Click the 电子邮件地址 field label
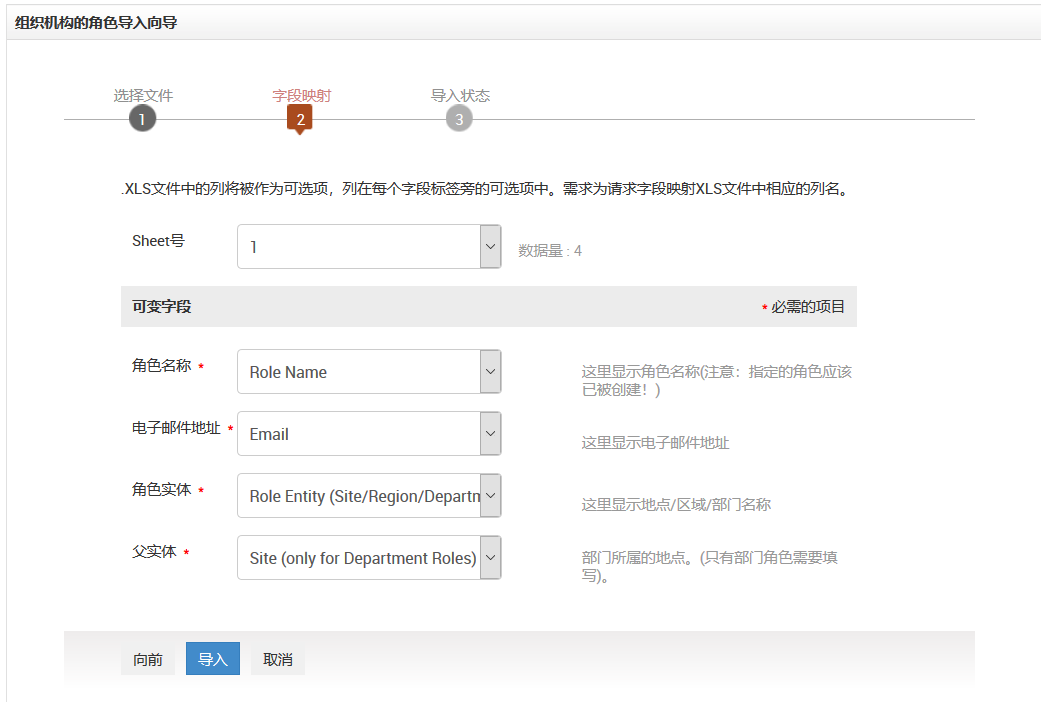Viewport: 1041px width, 702px height. tap(176, 428)
